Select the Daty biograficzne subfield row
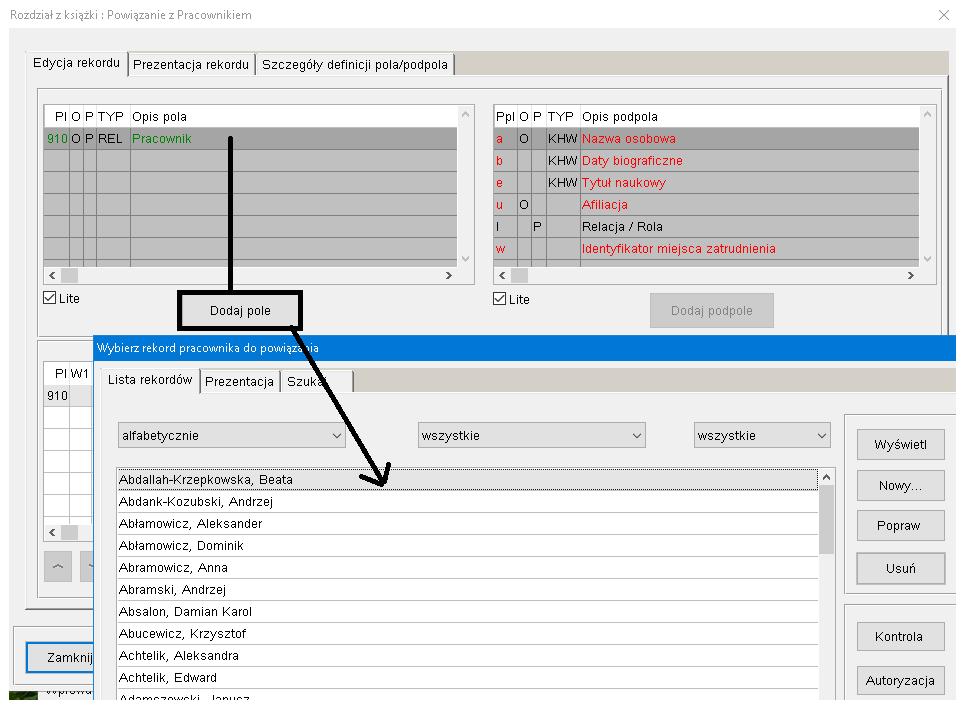968x716 pixels. [x=706, y=161]
